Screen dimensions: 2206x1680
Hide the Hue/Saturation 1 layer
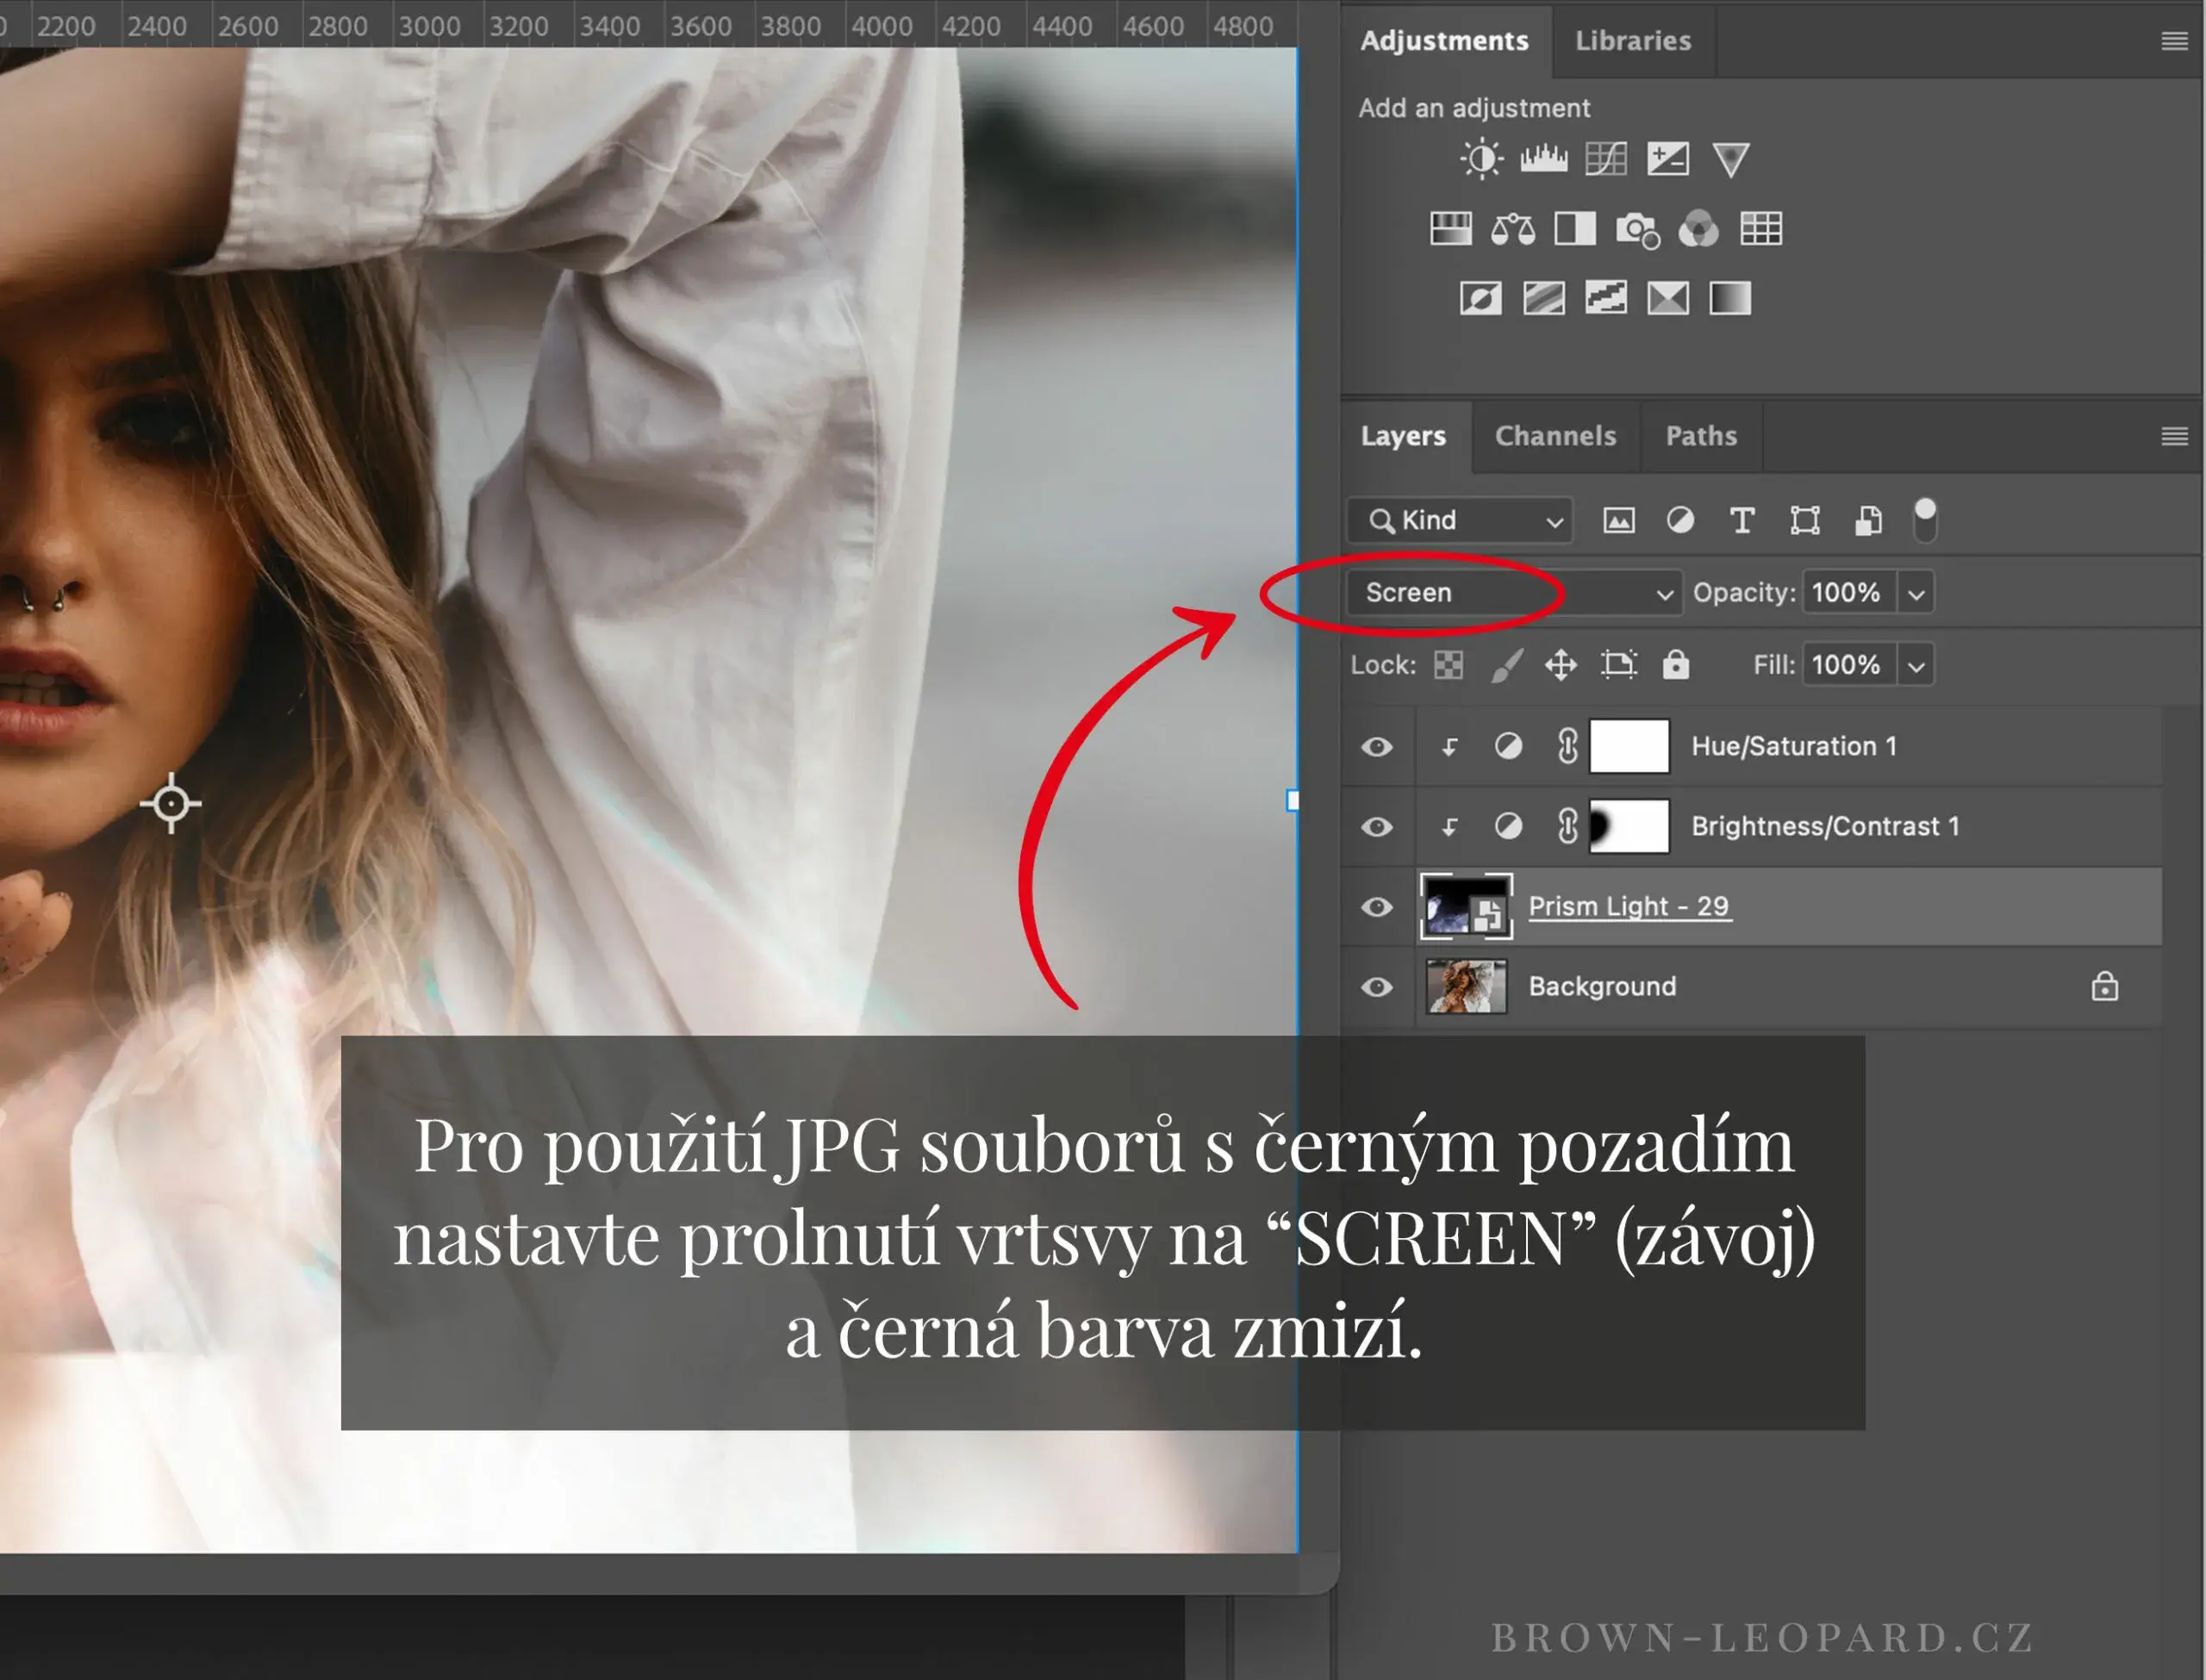[1377, 747]
